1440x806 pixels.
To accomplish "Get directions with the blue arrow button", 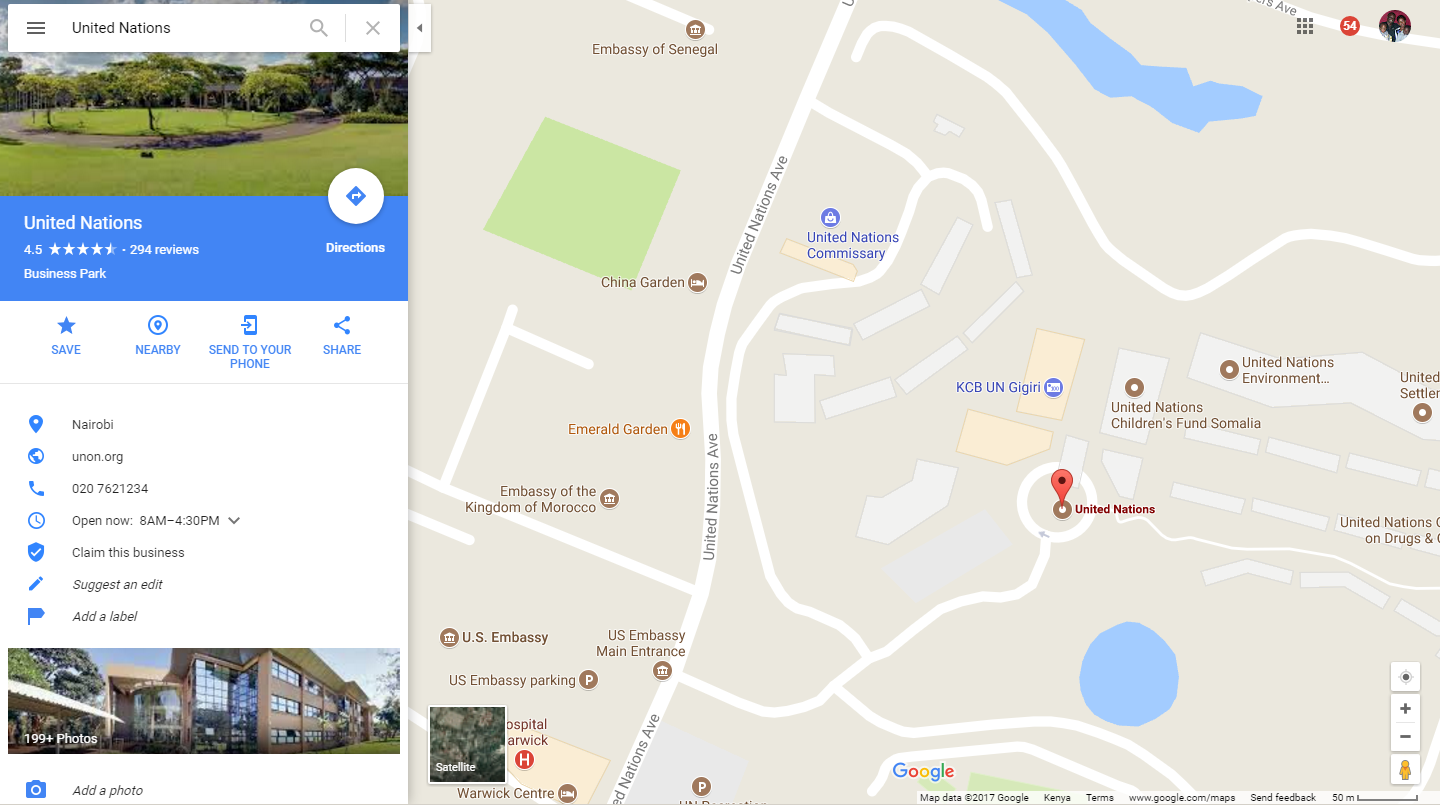I will pyautogui.click(x=356, y=196).
